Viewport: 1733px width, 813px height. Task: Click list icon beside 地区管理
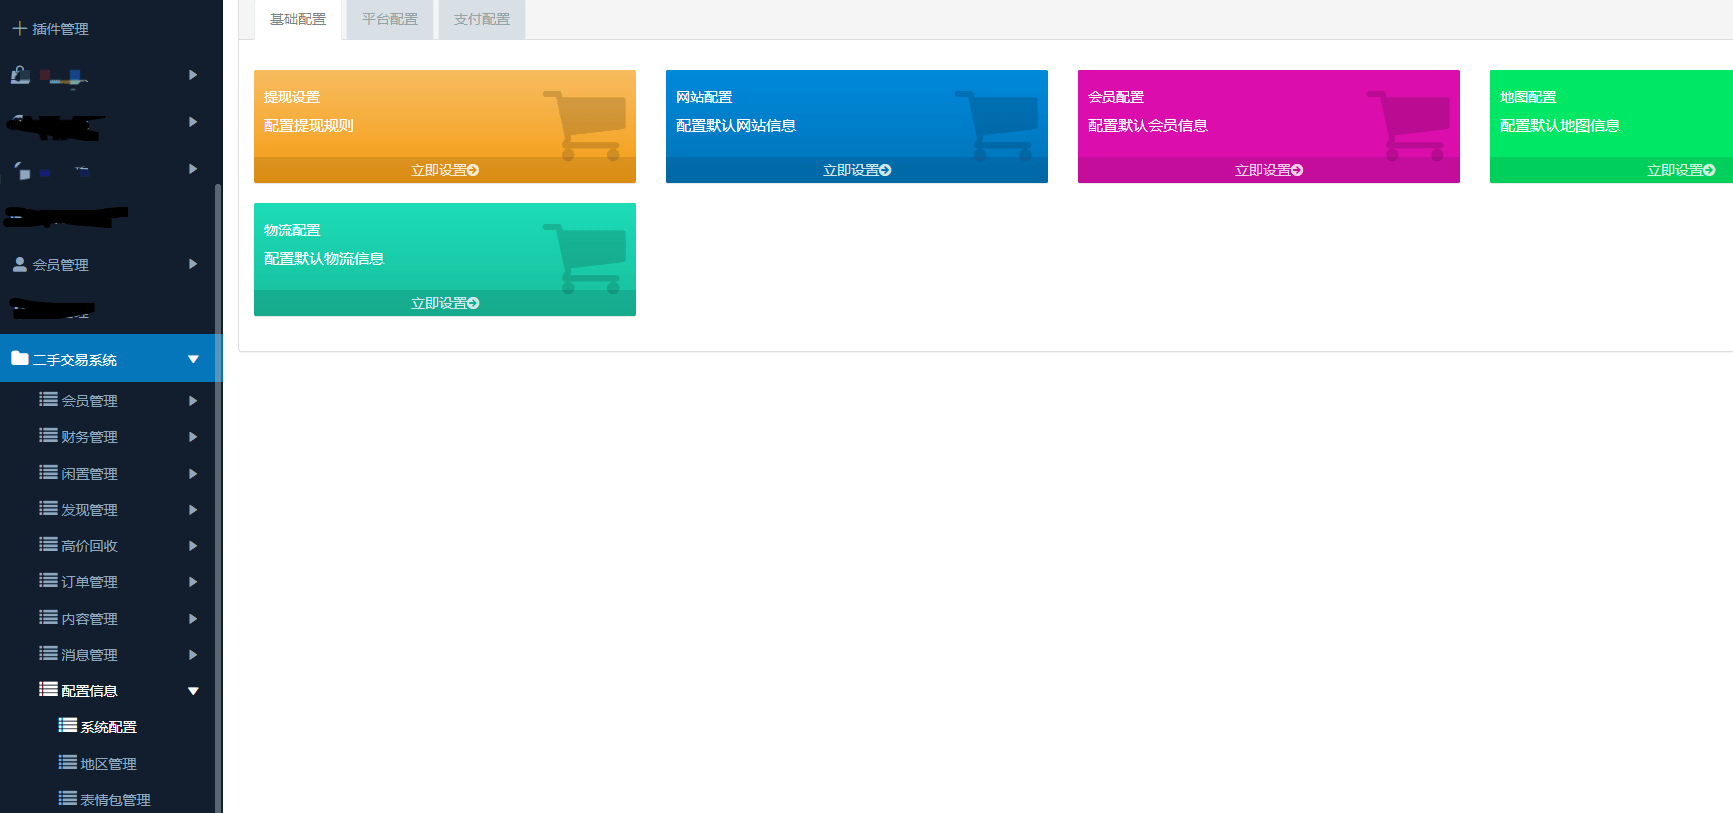(67, 763)
